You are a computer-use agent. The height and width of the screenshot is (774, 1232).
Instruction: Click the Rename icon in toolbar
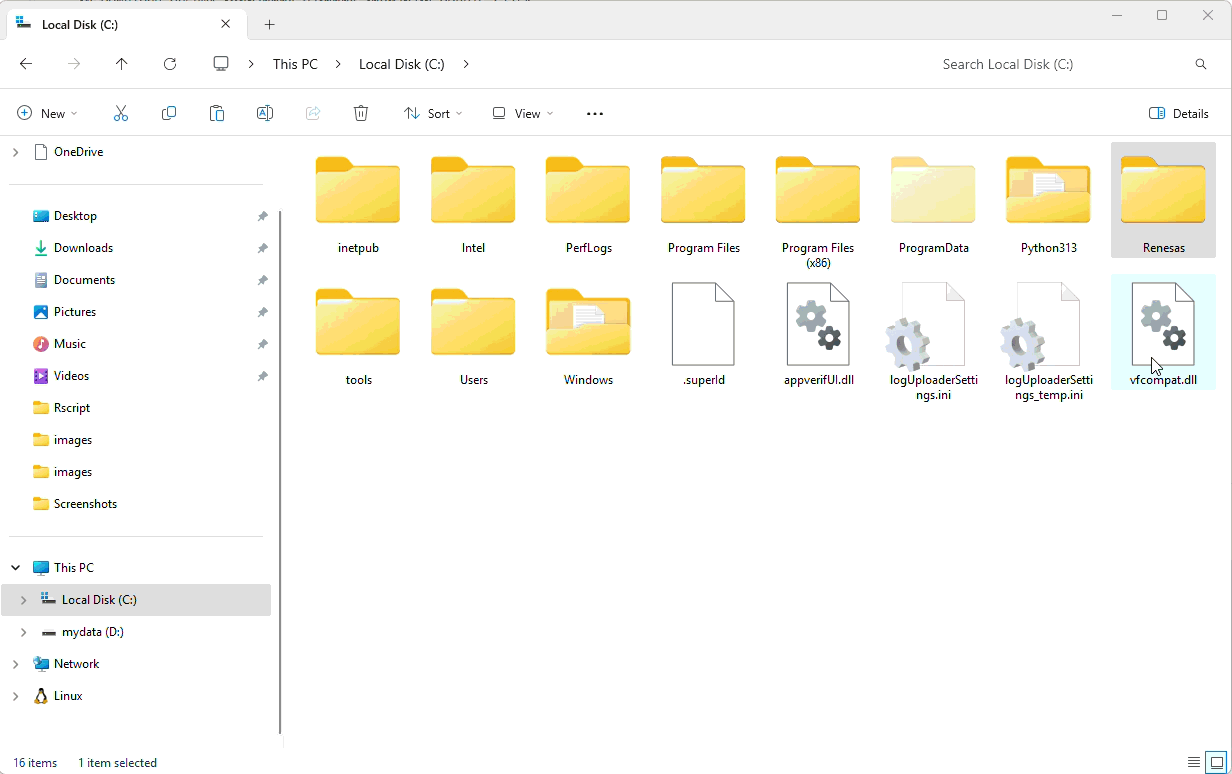pyautogui.click(x=265, y=114)
